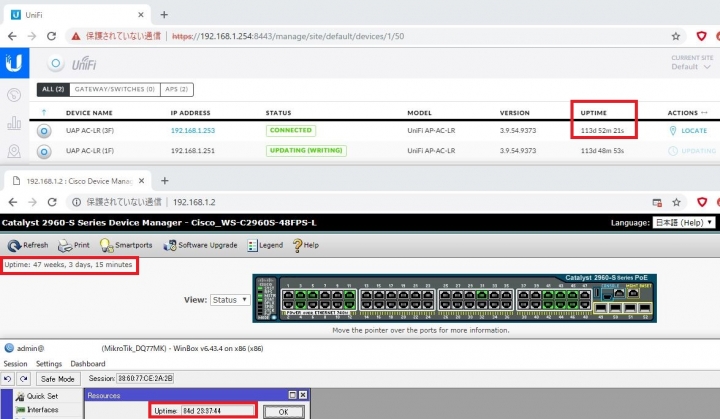Click Uptime value field in Resources window
The image size is (720, 419).
217,411
